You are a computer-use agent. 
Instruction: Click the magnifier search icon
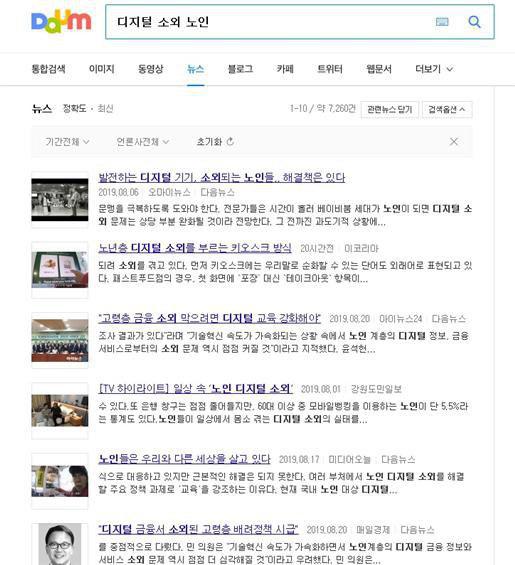click(x=474, y=22)
